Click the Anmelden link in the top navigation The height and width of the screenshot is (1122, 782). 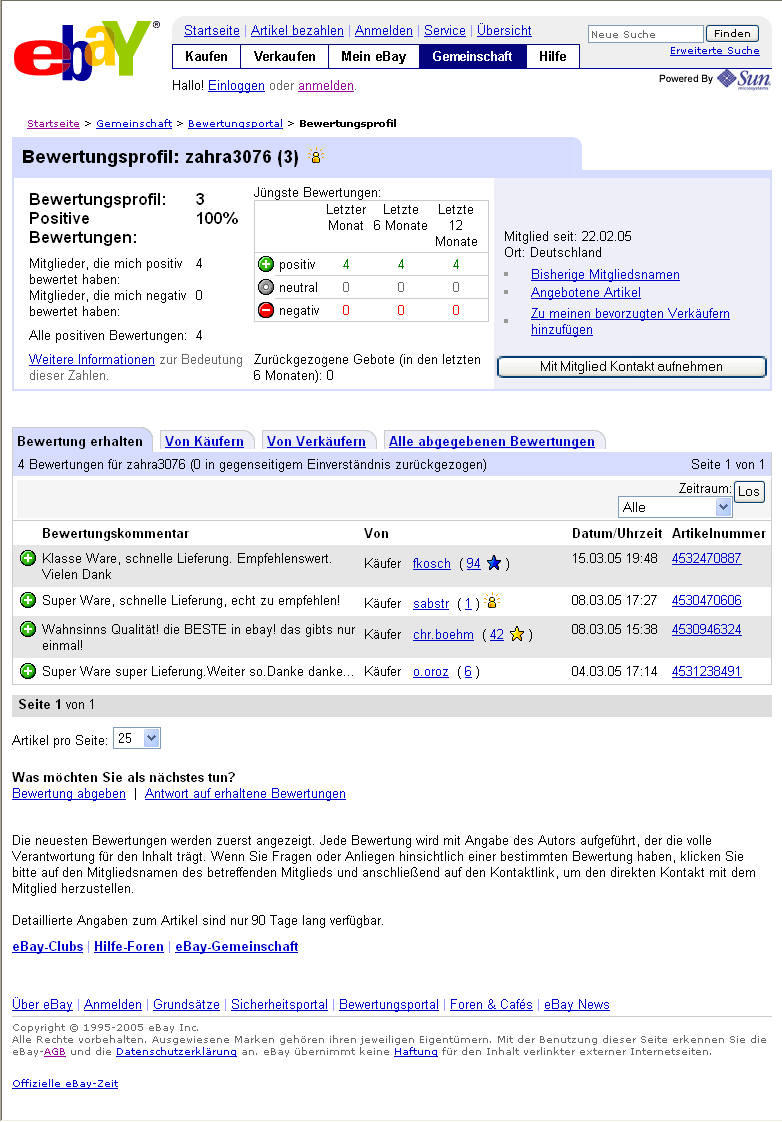(383, 31)
